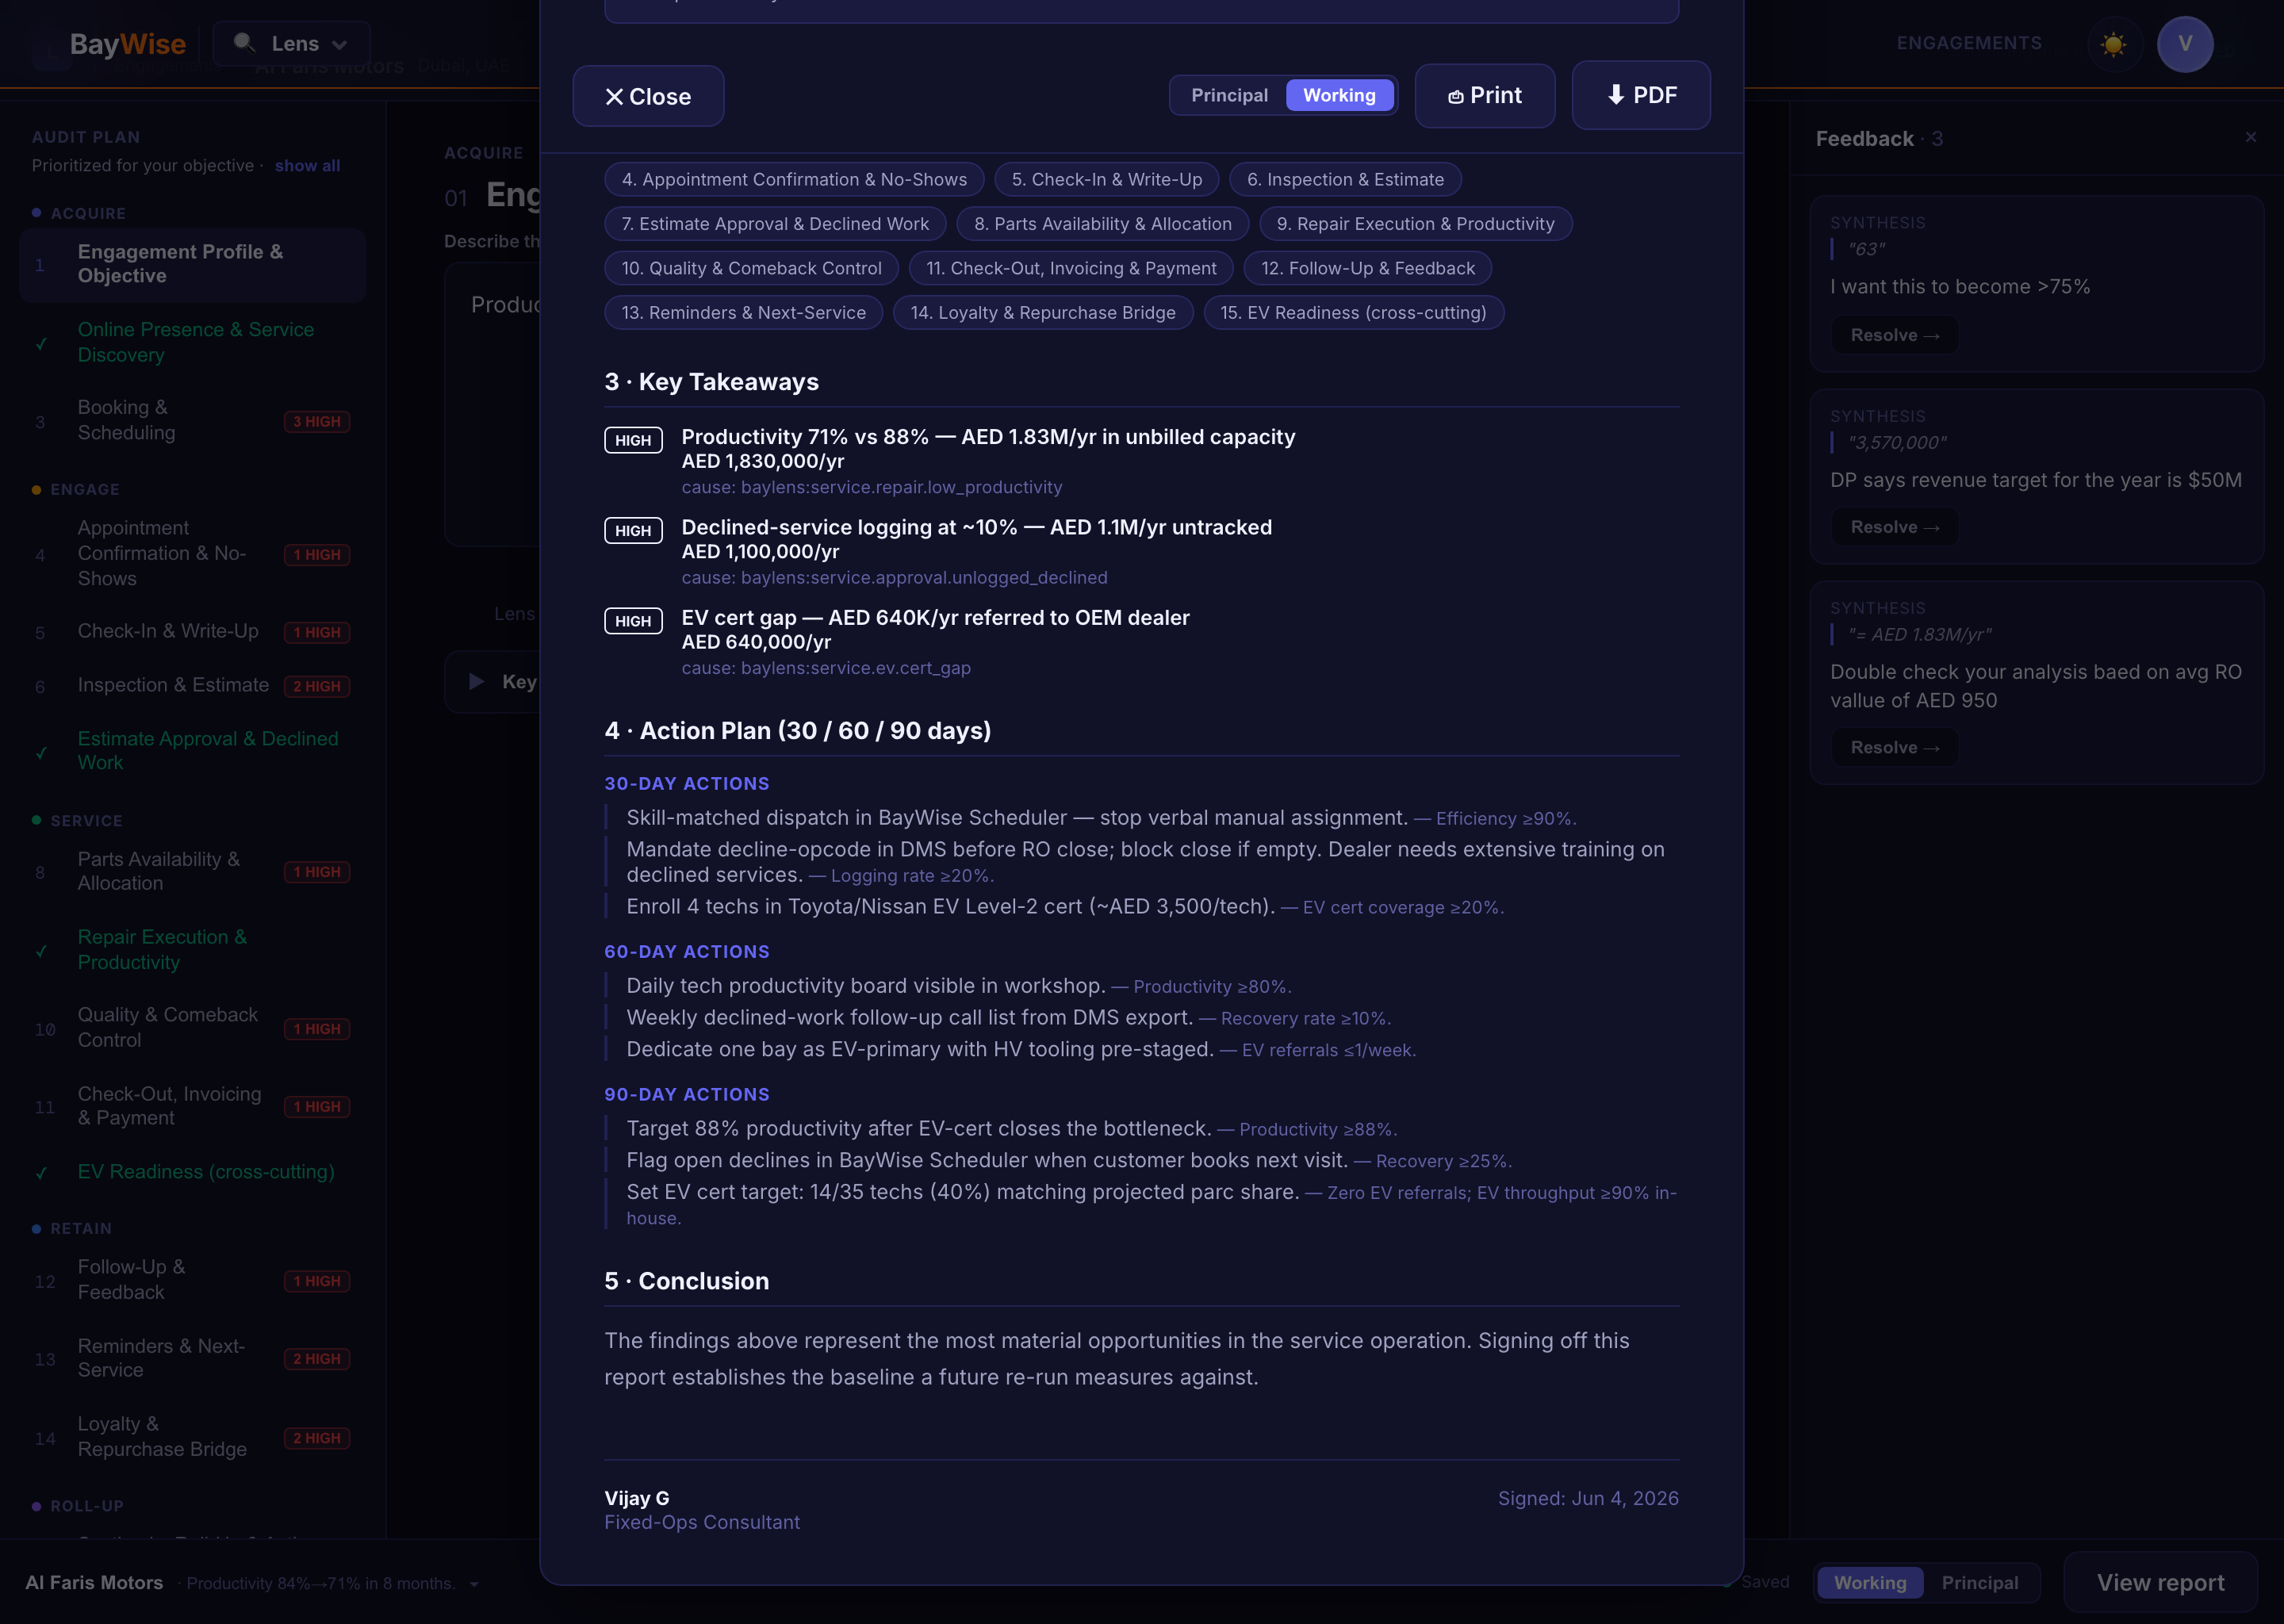Select Reminders & Next-Service in sidebar

pyautogui.click(x=193, y=1358)
